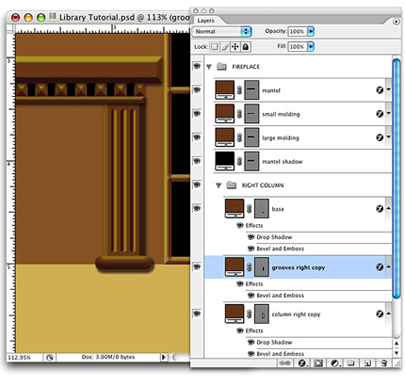Open the Layers panel options menu button
Screen dimensions: 405x385
tap(396, 22)
